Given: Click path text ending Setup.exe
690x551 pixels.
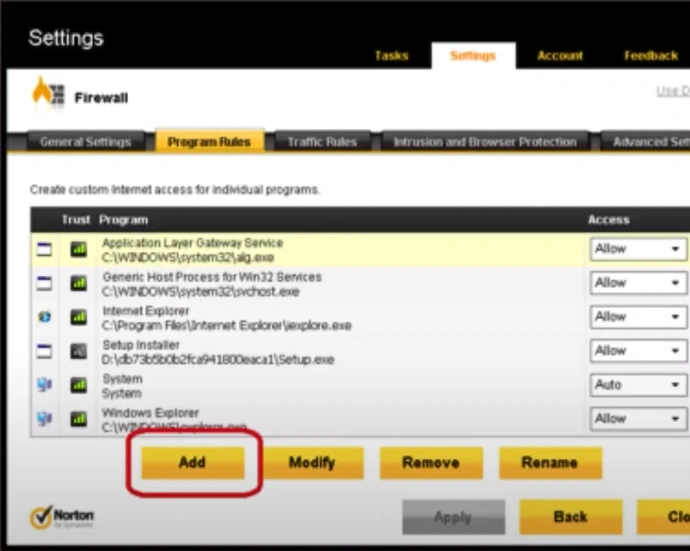Looking at the screenshot, I should 218,360.
